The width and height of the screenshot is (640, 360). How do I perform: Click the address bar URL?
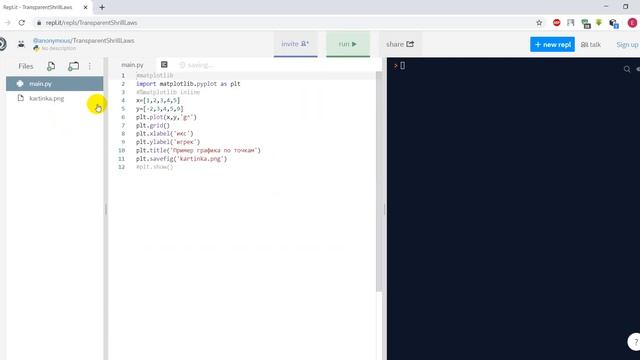[x=91, y=23]
